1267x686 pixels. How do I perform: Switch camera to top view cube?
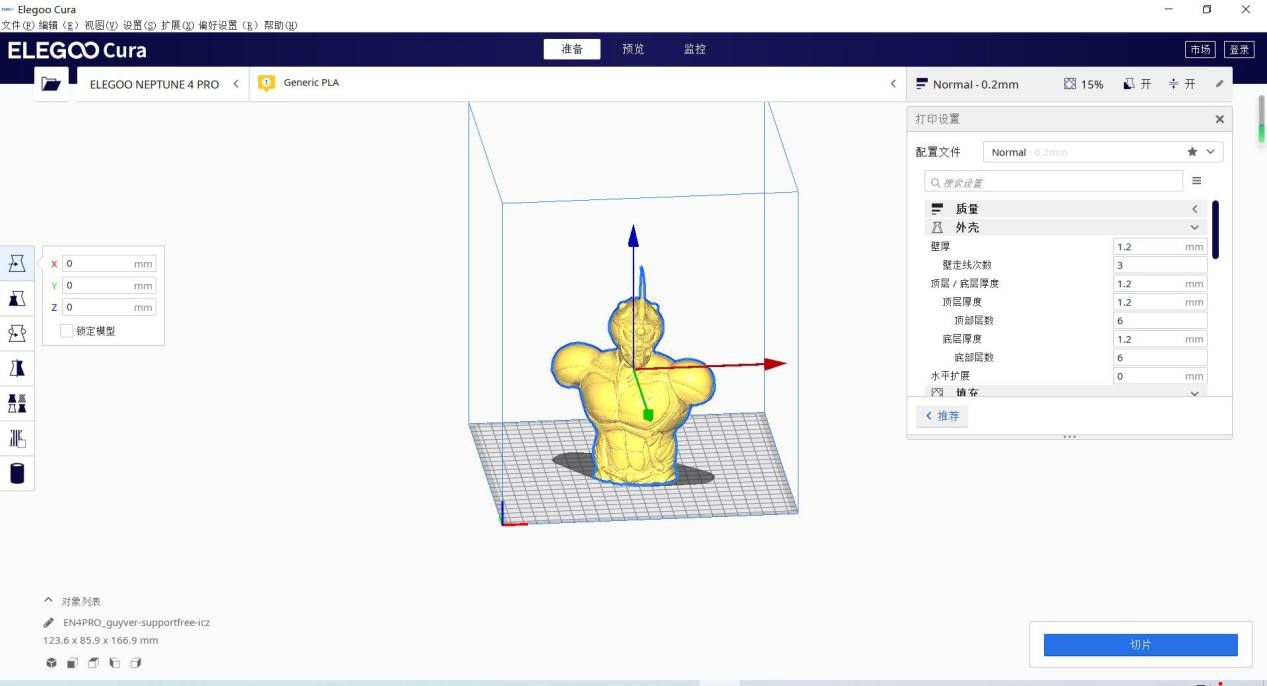(93, 663)
